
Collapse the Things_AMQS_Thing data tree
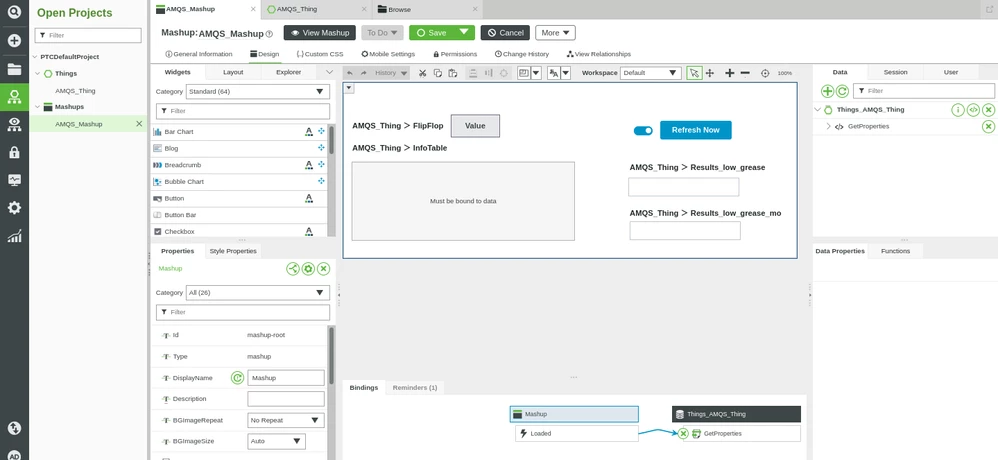[818, 110]
